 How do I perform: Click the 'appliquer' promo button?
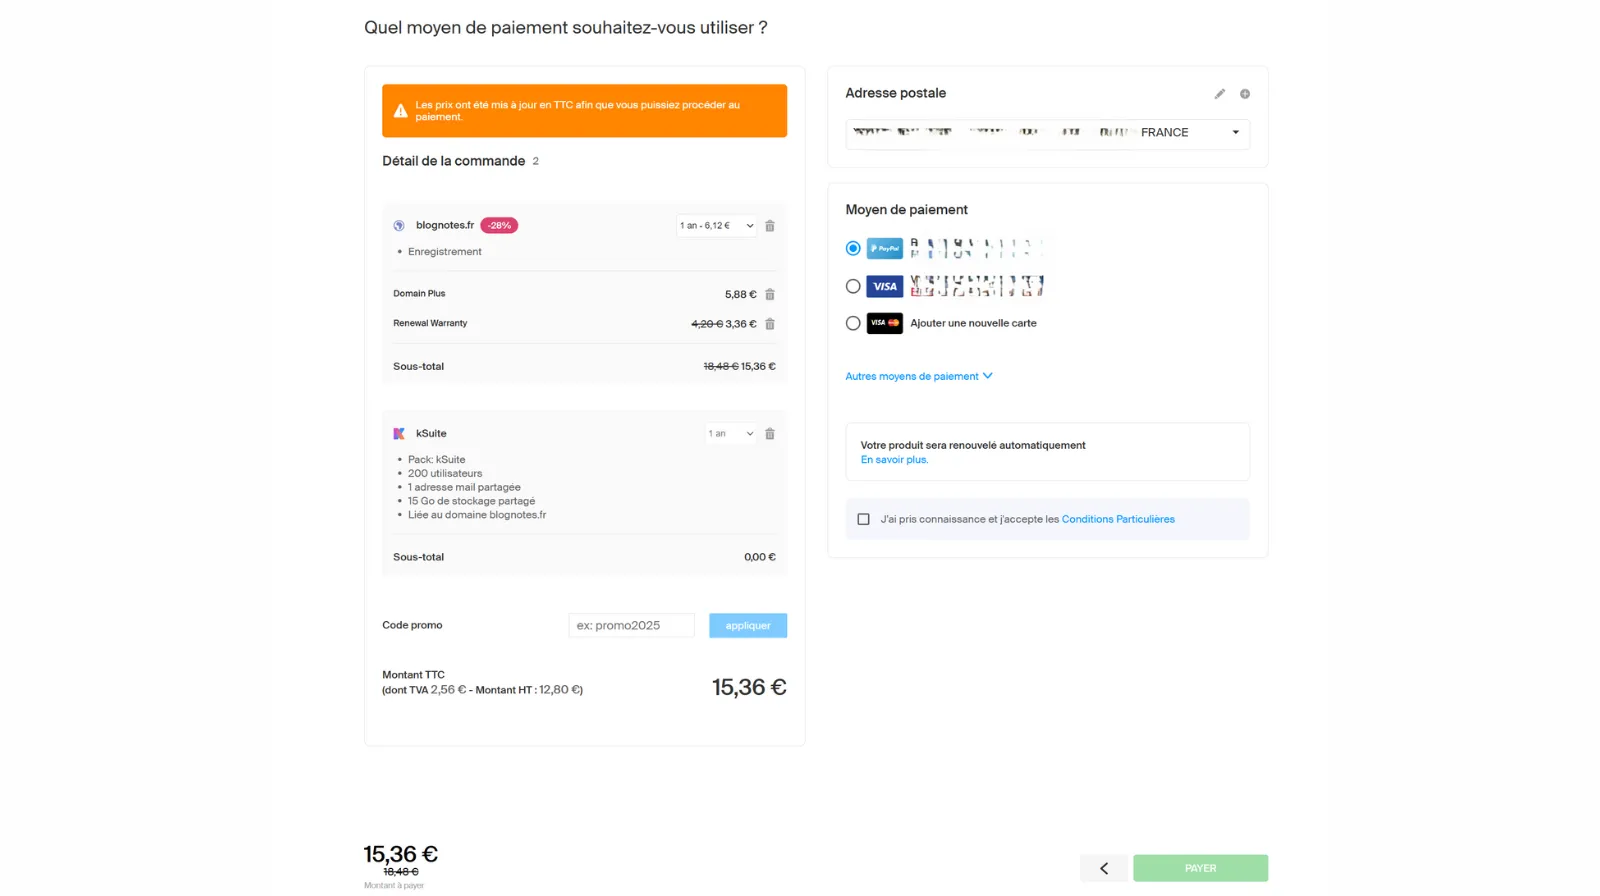[x=748, y=626]
